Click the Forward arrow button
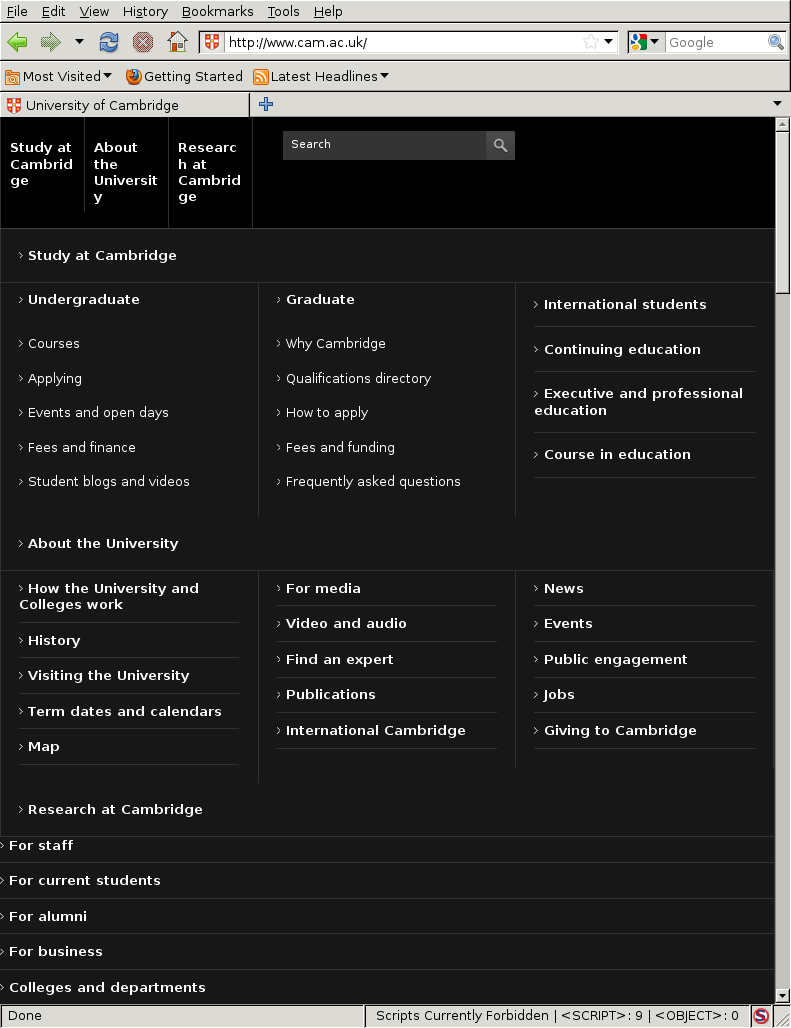This screenshot has width=791, height=1028. click(50, 43)
